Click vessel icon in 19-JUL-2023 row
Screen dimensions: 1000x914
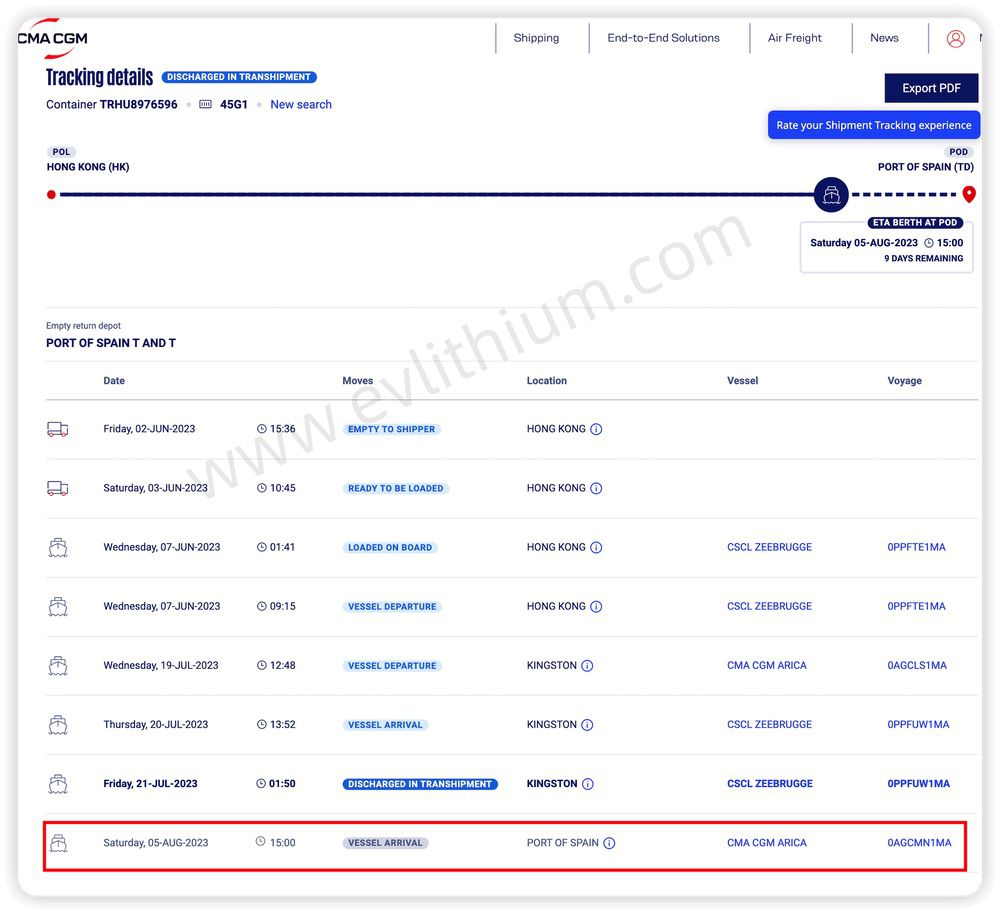(x=58, y=665)
